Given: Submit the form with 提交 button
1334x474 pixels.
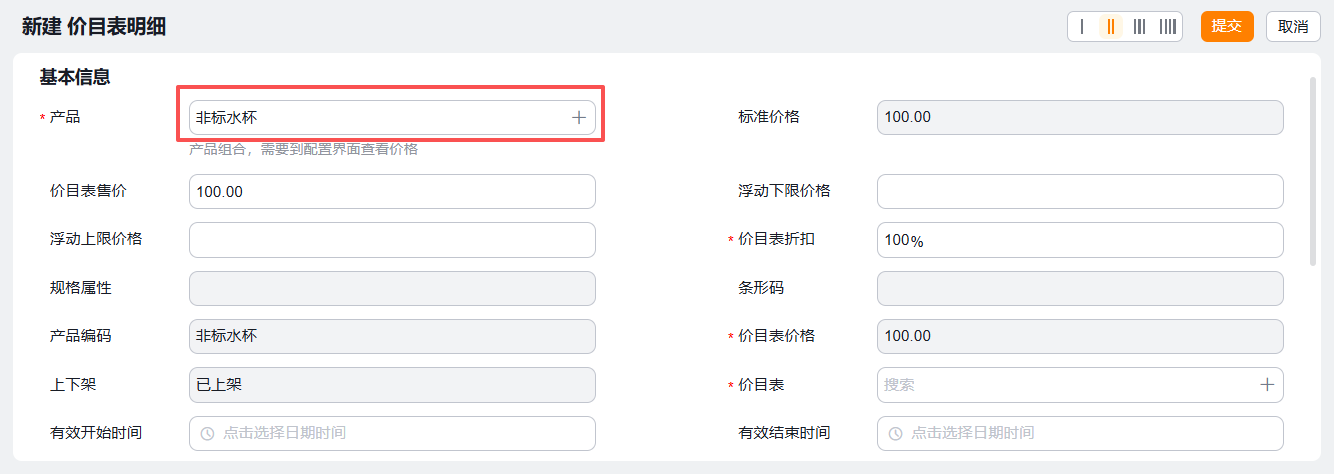Looking at the screenshot, I should click(x=1227, y=27).
